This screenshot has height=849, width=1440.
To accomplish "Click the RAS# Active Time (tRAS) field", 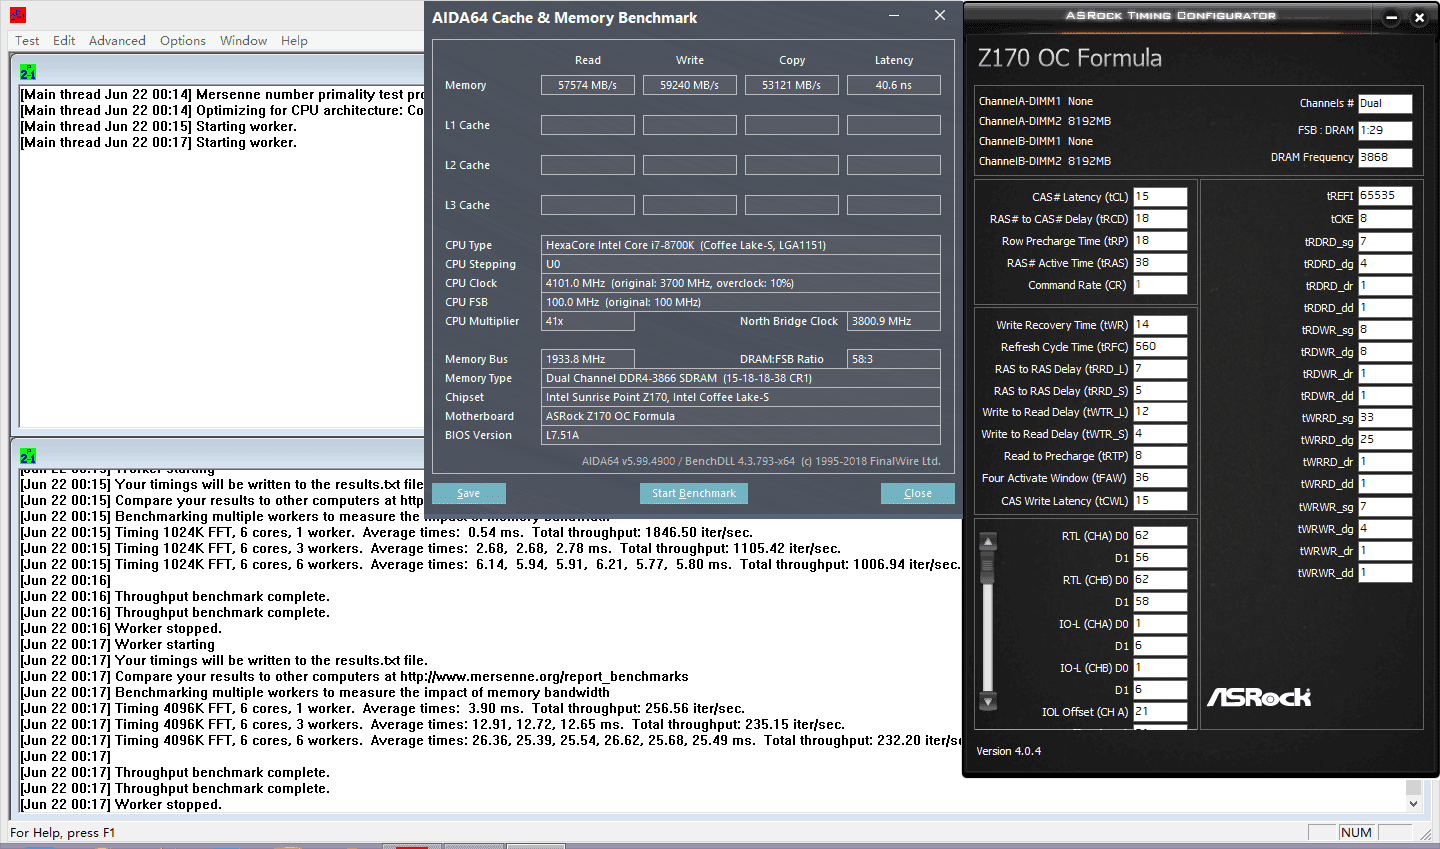I will [1160, 263].
